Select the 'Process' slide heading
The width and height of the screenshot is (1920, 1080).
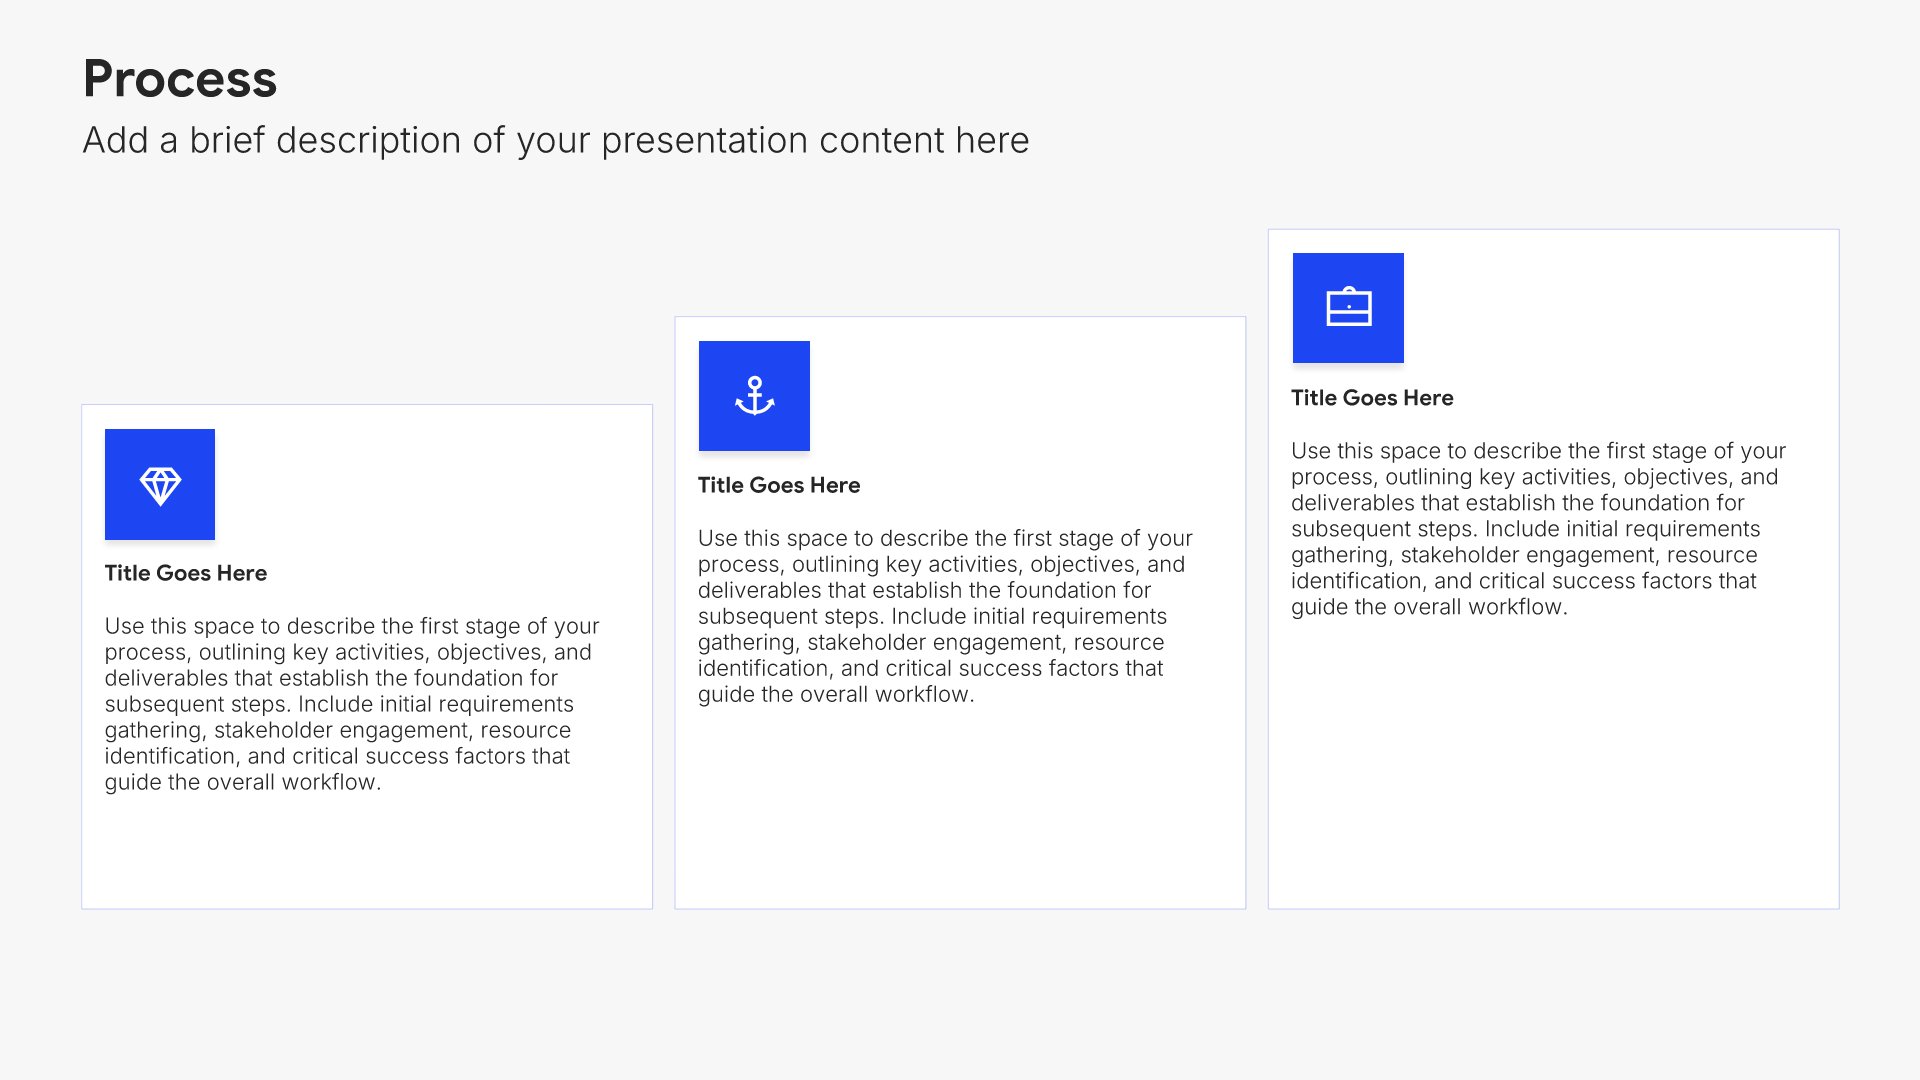tap(180, 79)
